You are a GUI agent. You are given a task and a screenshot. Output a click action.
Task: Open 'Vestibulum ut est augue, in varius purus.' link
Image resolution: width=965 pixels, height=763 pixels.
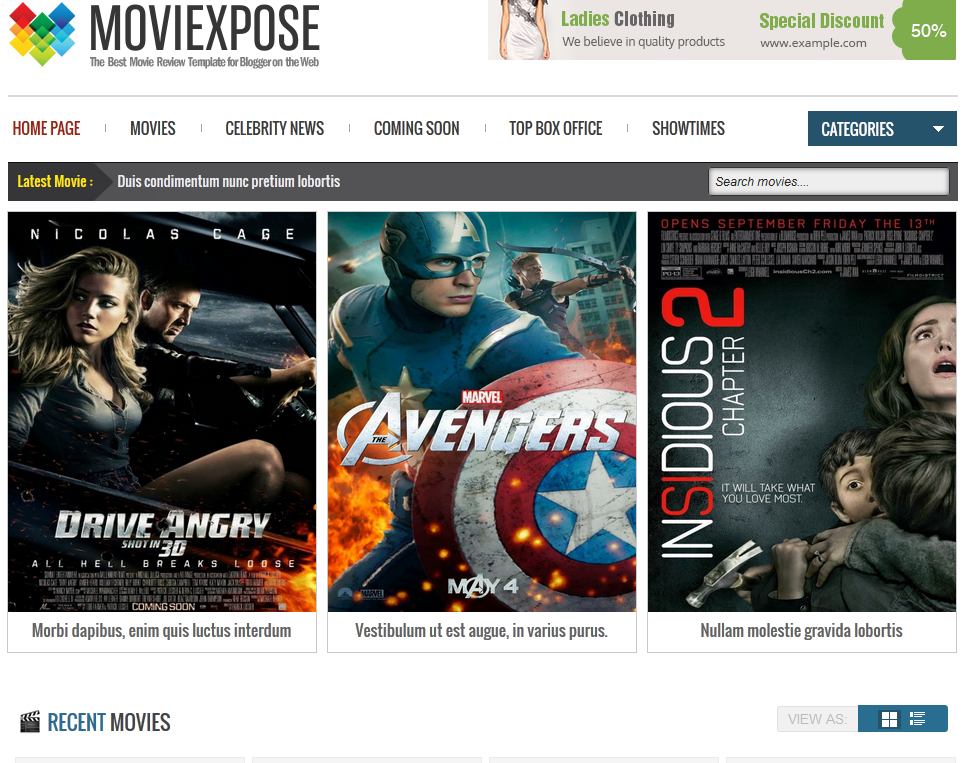click(481, 631)
